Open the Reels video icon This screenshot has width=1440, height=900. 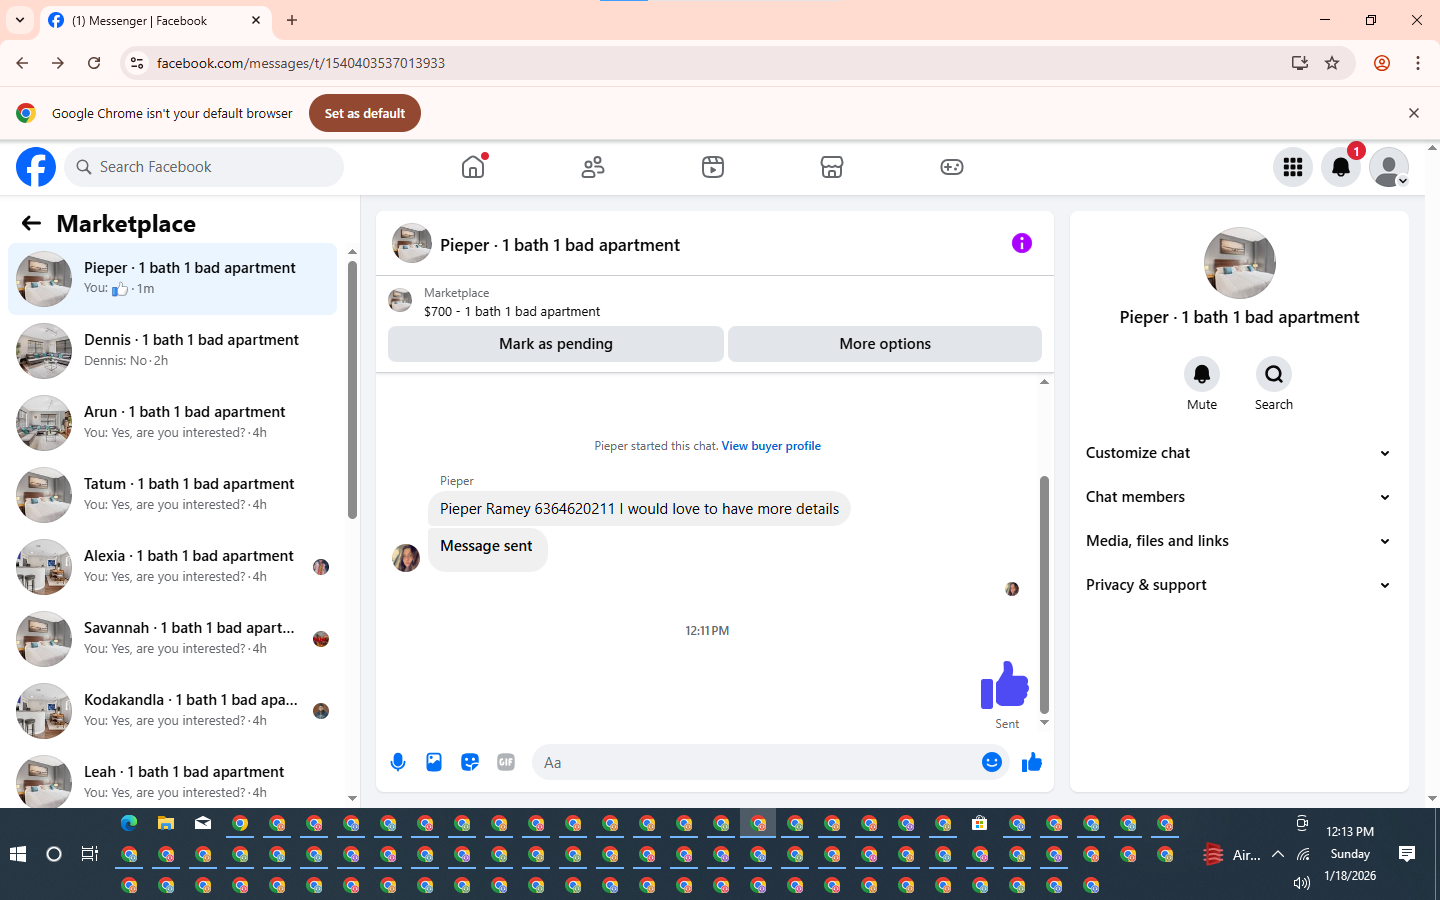[x=713, y=167]
